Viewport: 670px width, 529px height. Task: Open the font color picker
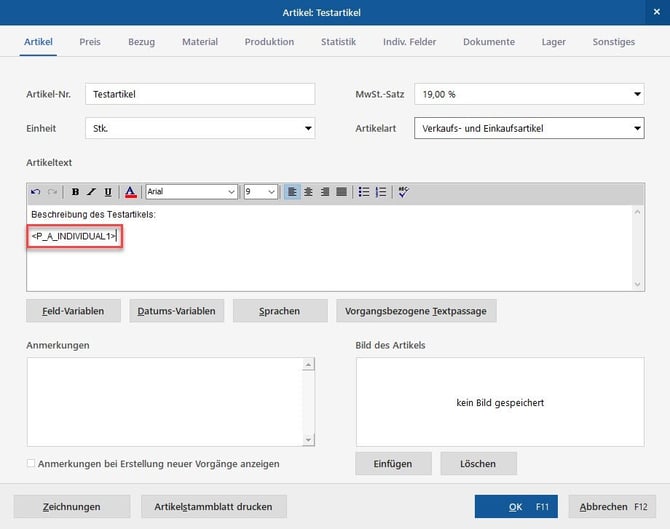tap(130, 192)
